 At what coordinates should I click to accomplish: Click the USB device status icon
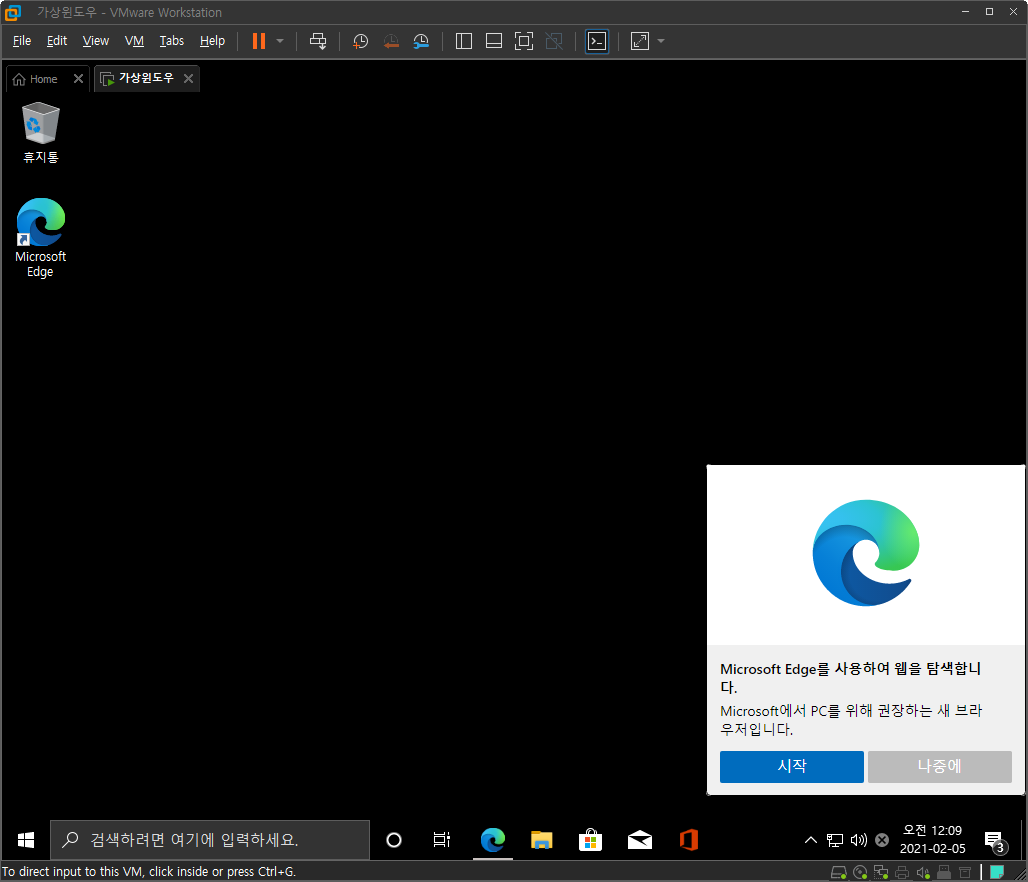[944, 872]
